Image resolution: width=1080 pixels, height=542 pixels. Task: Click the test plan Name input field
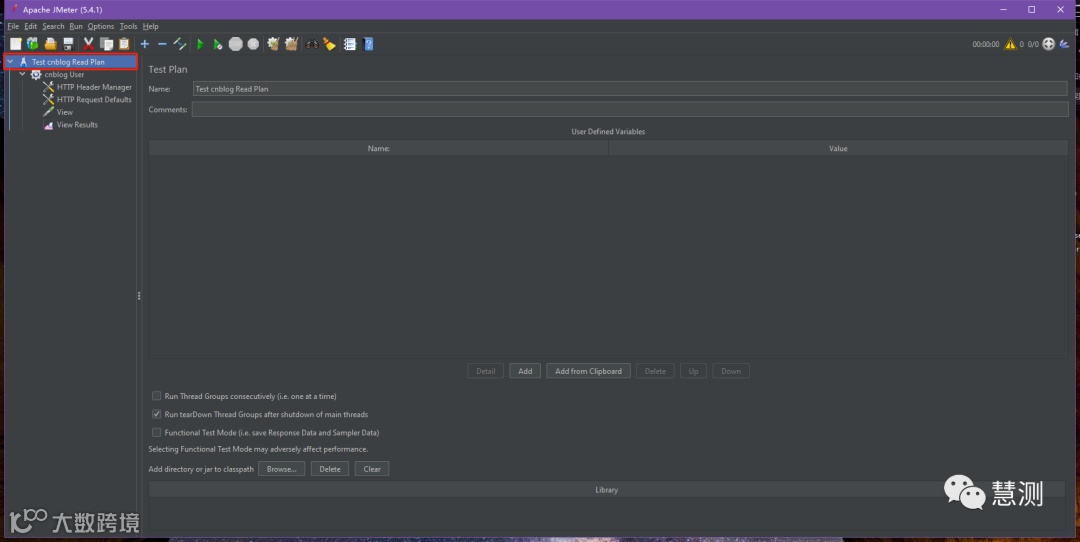630,89
